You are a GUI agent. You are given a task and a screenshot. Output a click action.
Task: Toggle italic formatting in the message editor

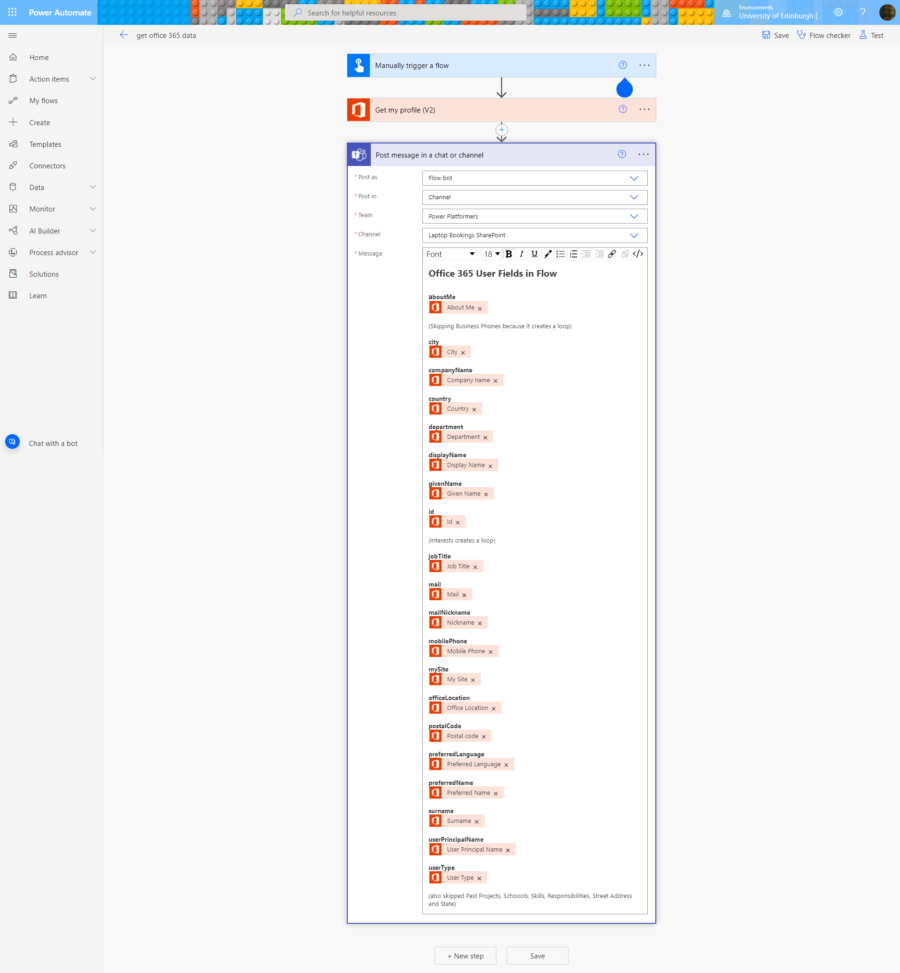pyautogui.click(x=521, y=253)
